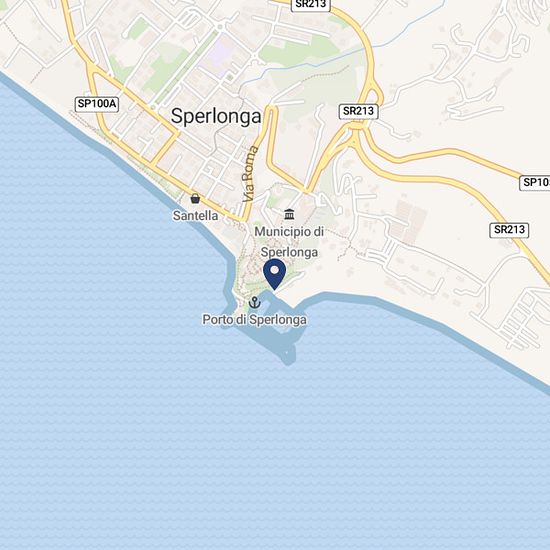Viewport: 550px width, 550px height.
Task: Click the SR213 shield along the top edge
Action: click(x=311, y=5)
